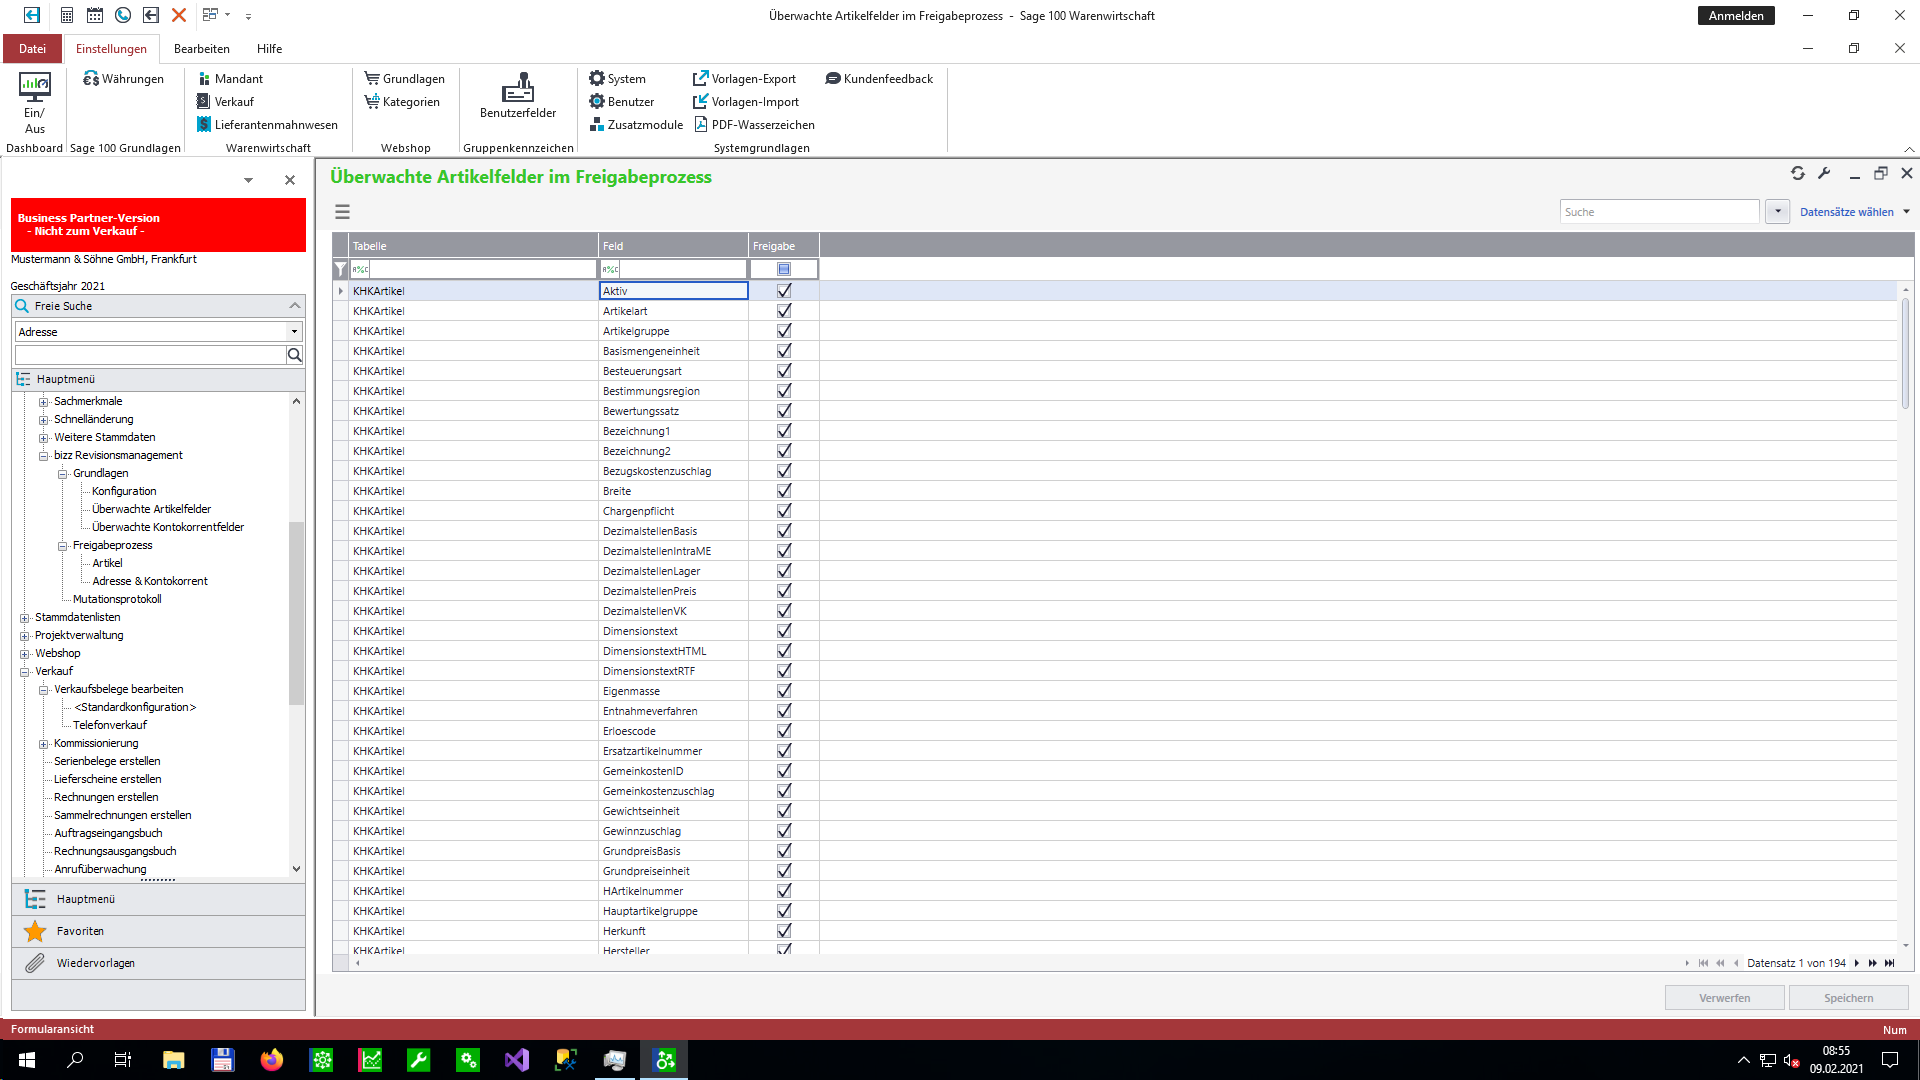Toggle Freigabe checkbox for Aktiv
1920x1080 pixels.
[x=784, y=291]
